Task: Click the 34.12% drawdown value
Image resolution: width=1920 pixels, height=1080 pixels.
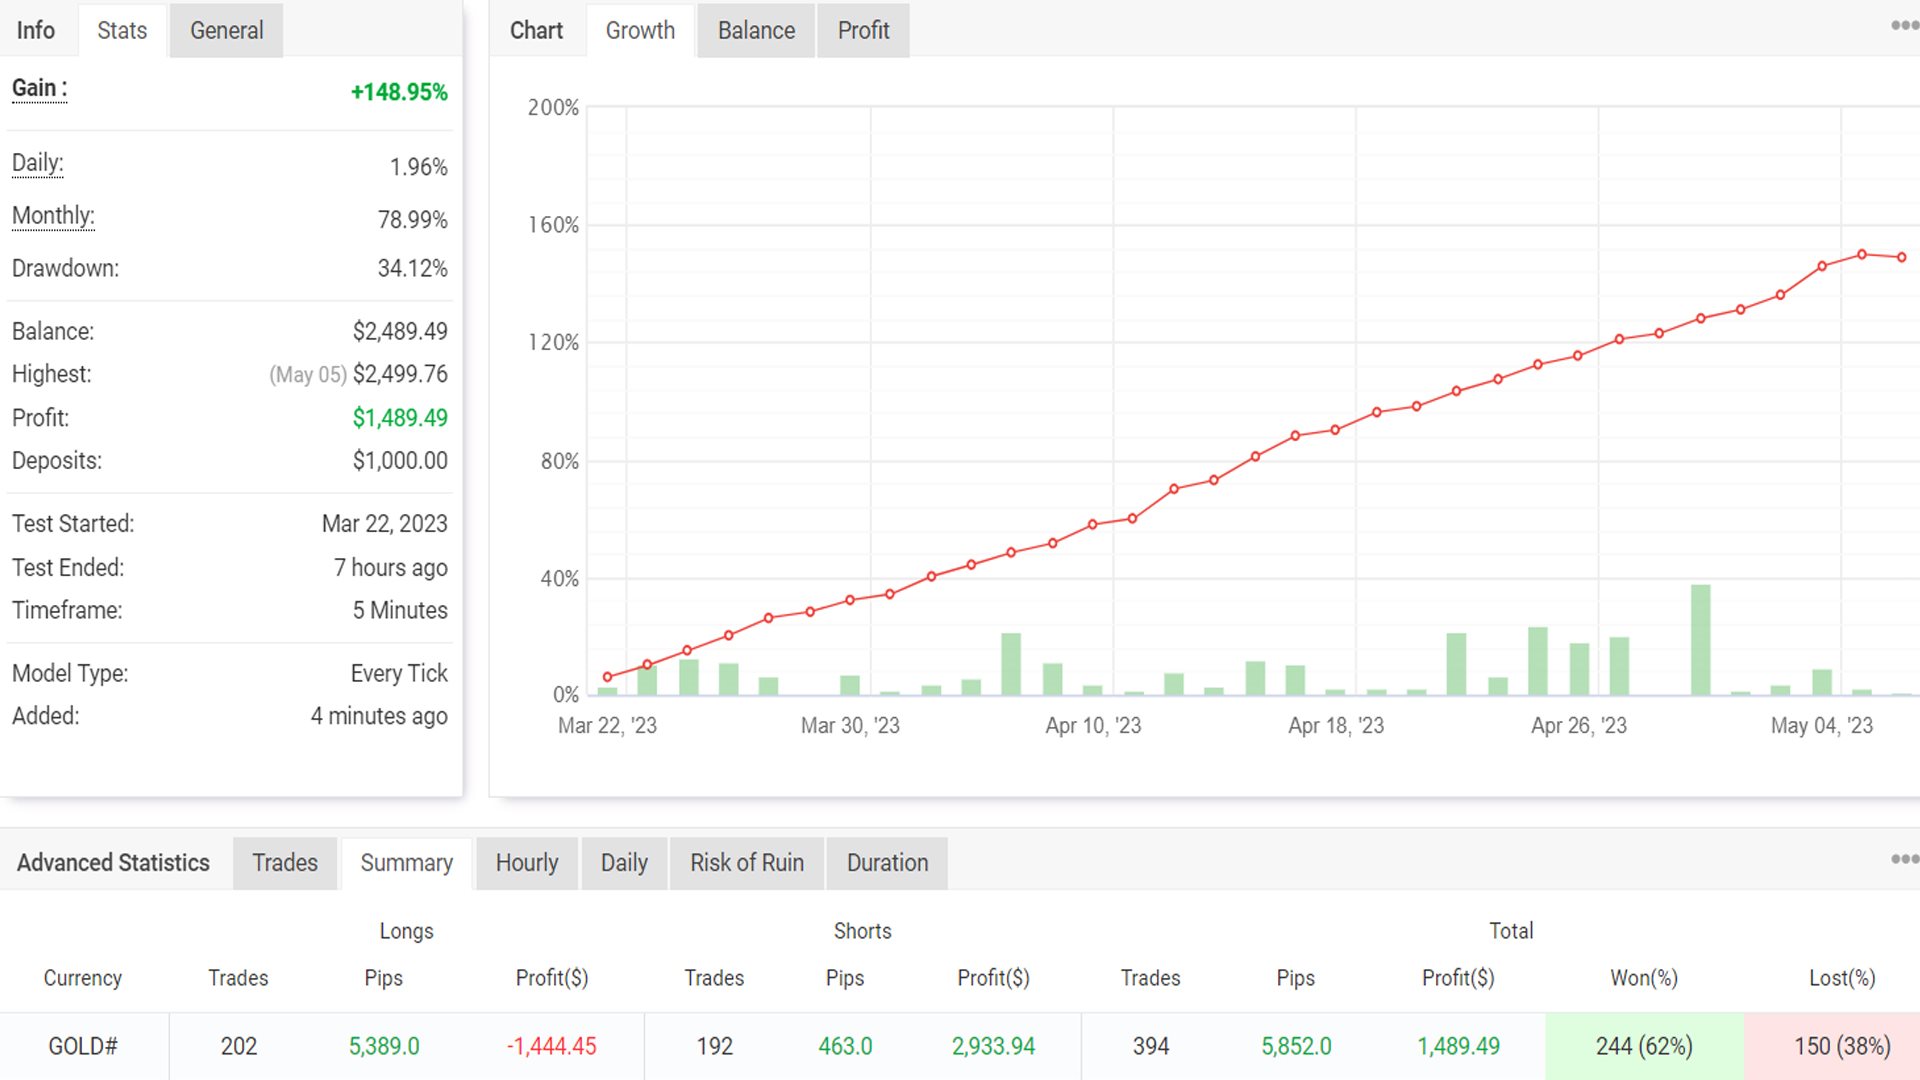Action: (x=412, y=269)
